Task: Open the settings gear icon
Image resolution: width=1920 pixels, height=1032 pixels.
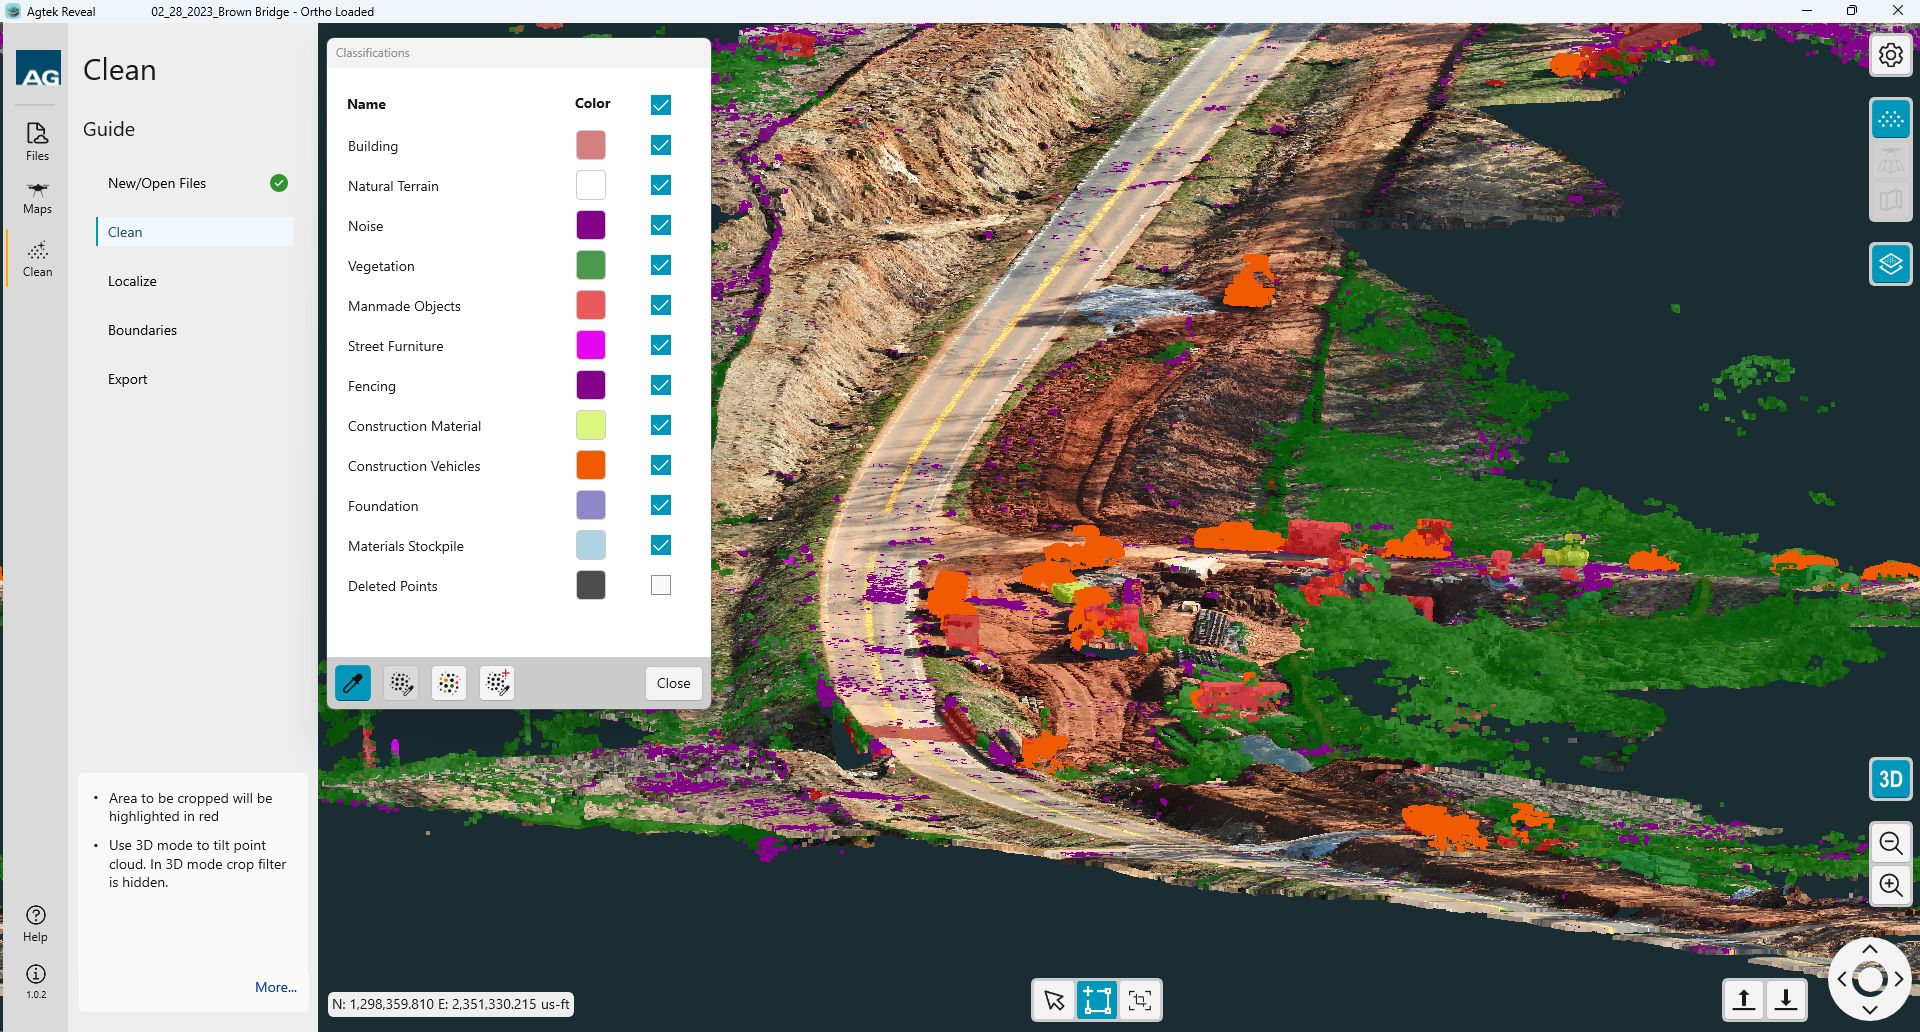Action: coord(1890,55)
